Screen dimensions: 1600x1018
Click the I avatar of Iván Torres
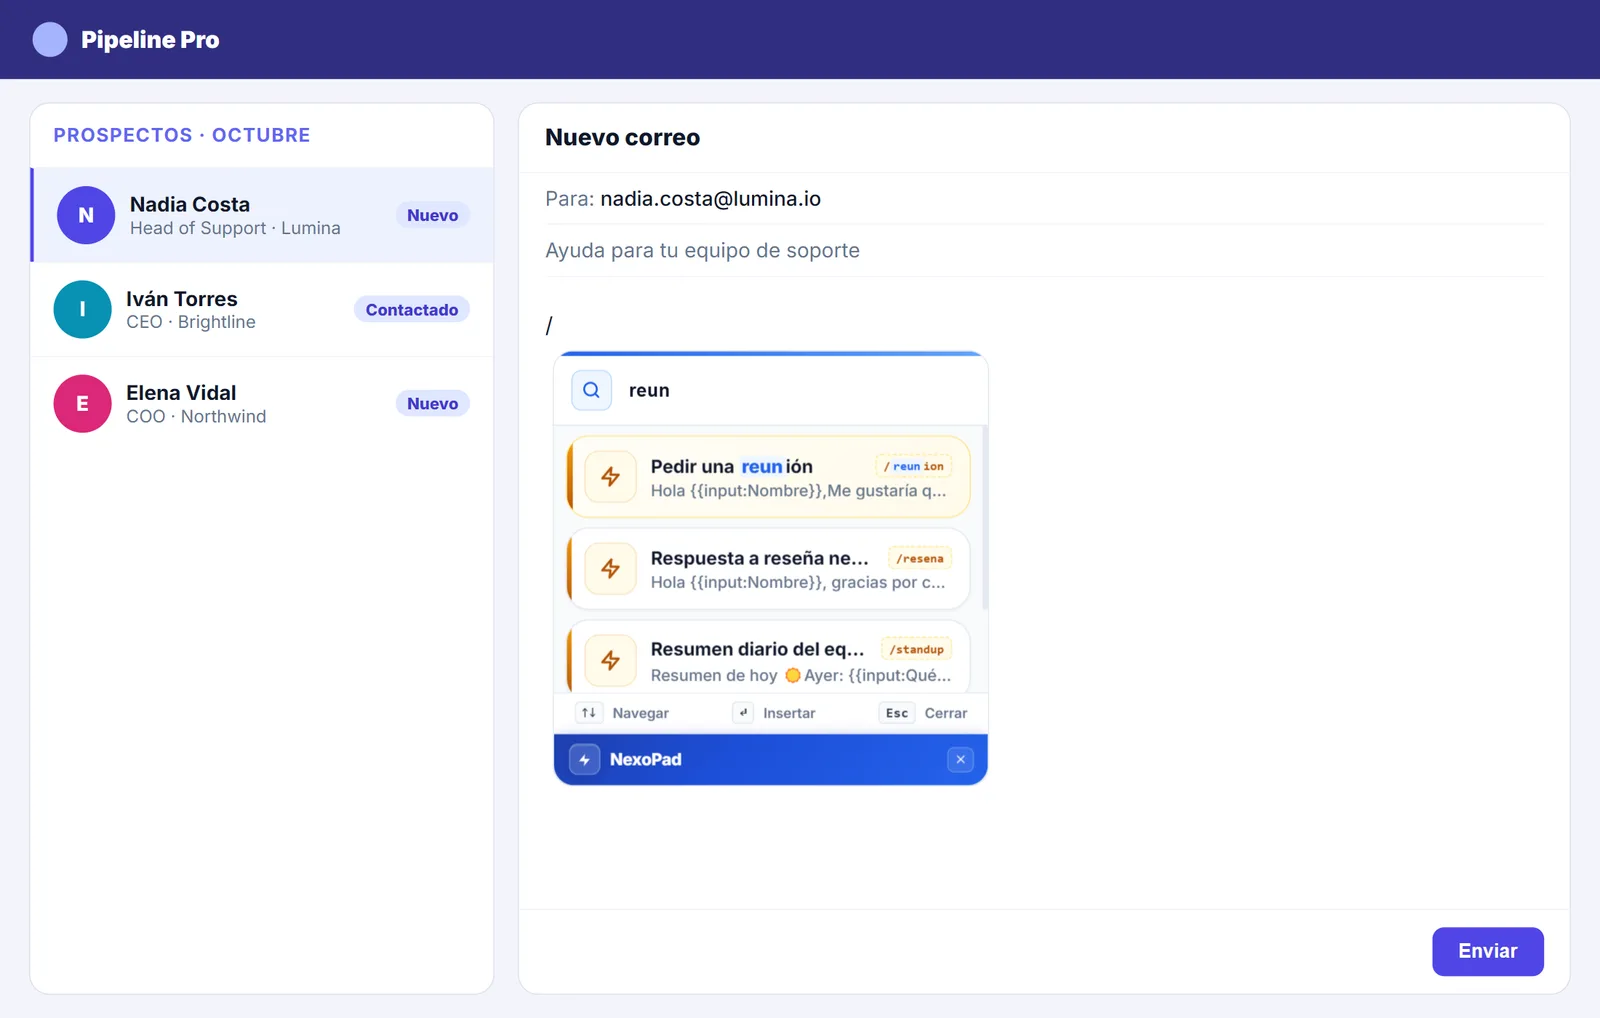pos(82,309)
